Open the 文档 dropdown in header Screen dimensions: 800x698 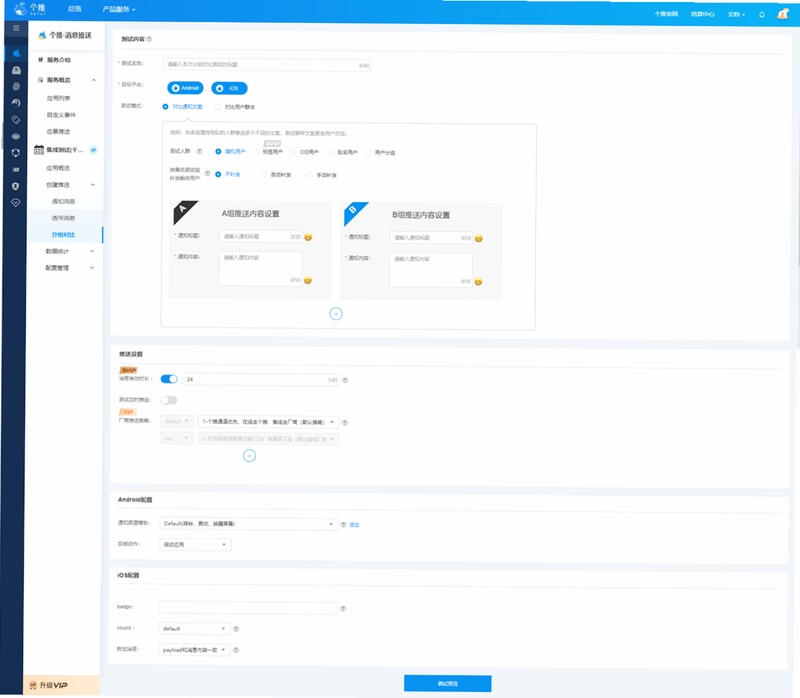736,14
